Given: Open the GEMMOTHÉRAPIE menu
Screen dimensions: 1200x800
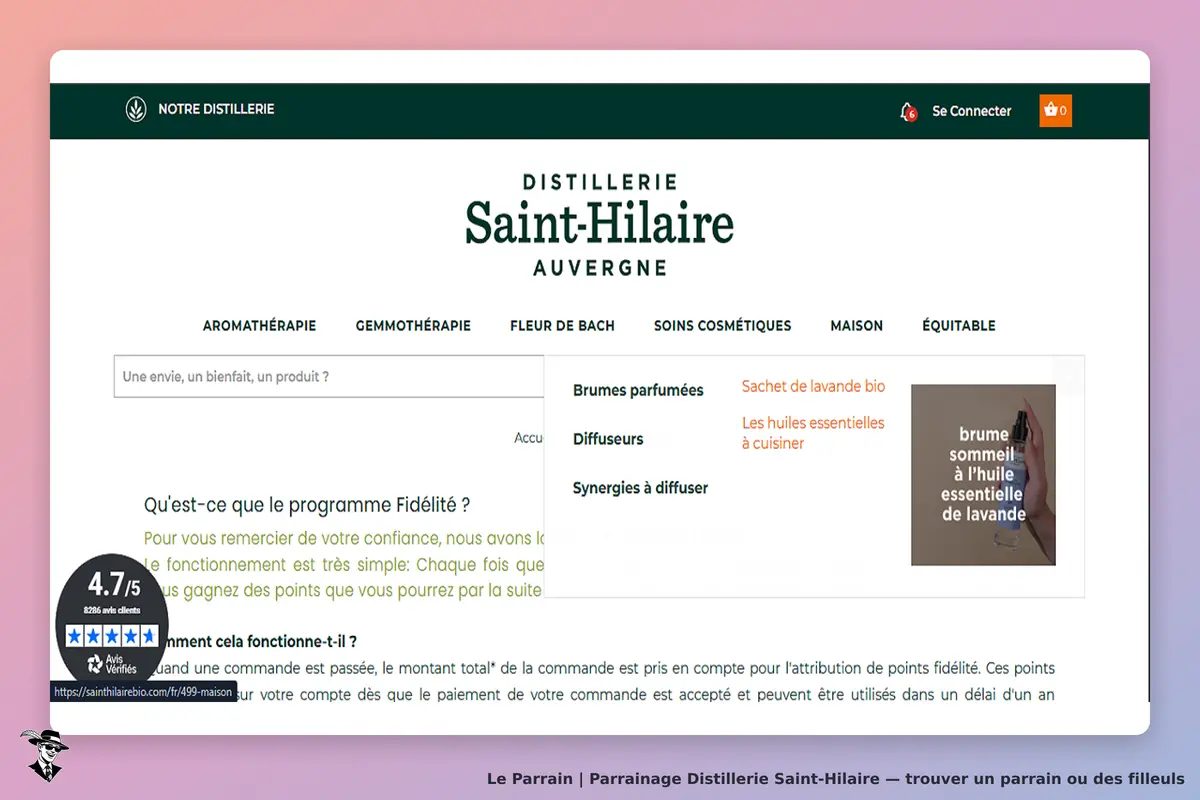Looking at the screenshot, I should point(413,326).
